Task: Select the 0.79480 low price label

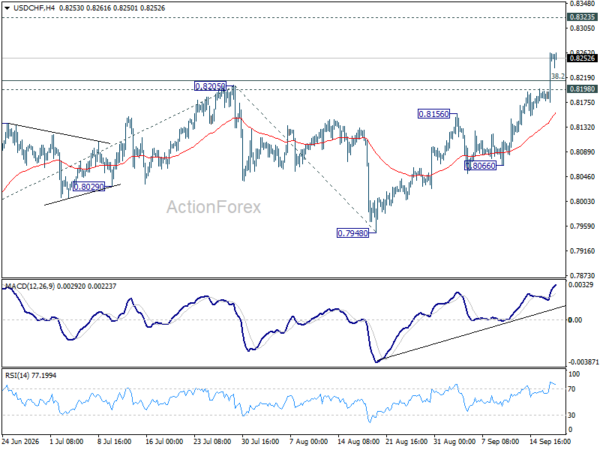Action: pyautogui.click(x=353, y=233)
